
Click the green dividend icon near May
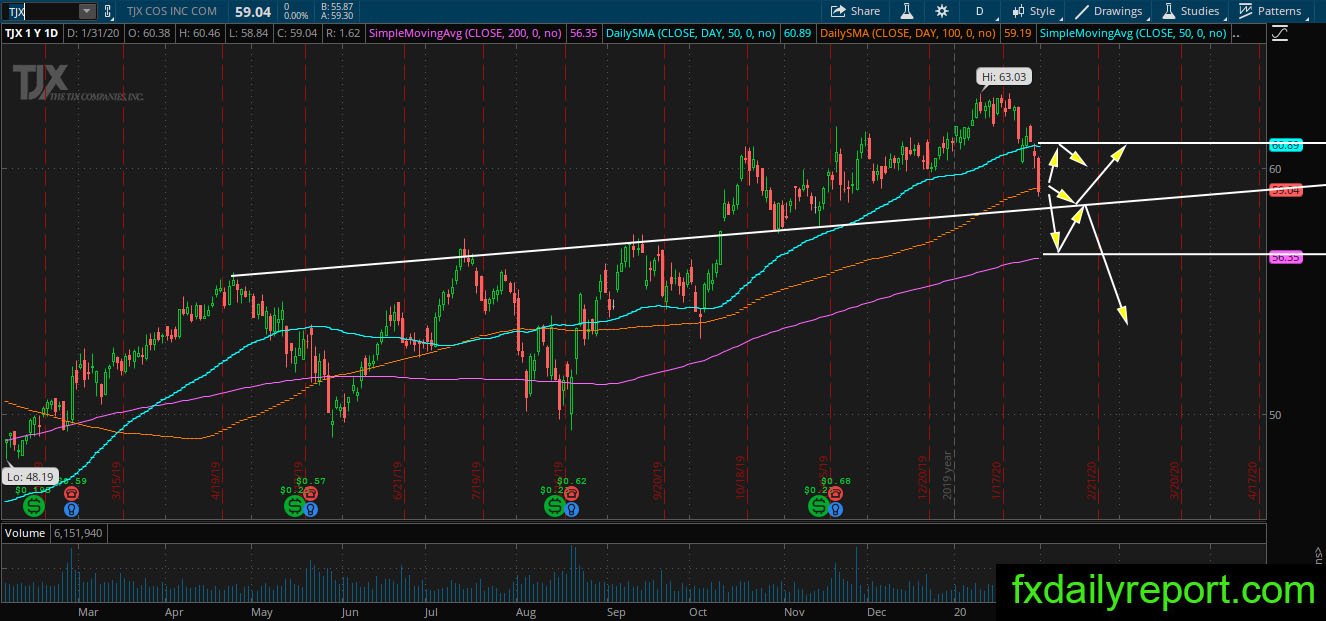point(295,506)
